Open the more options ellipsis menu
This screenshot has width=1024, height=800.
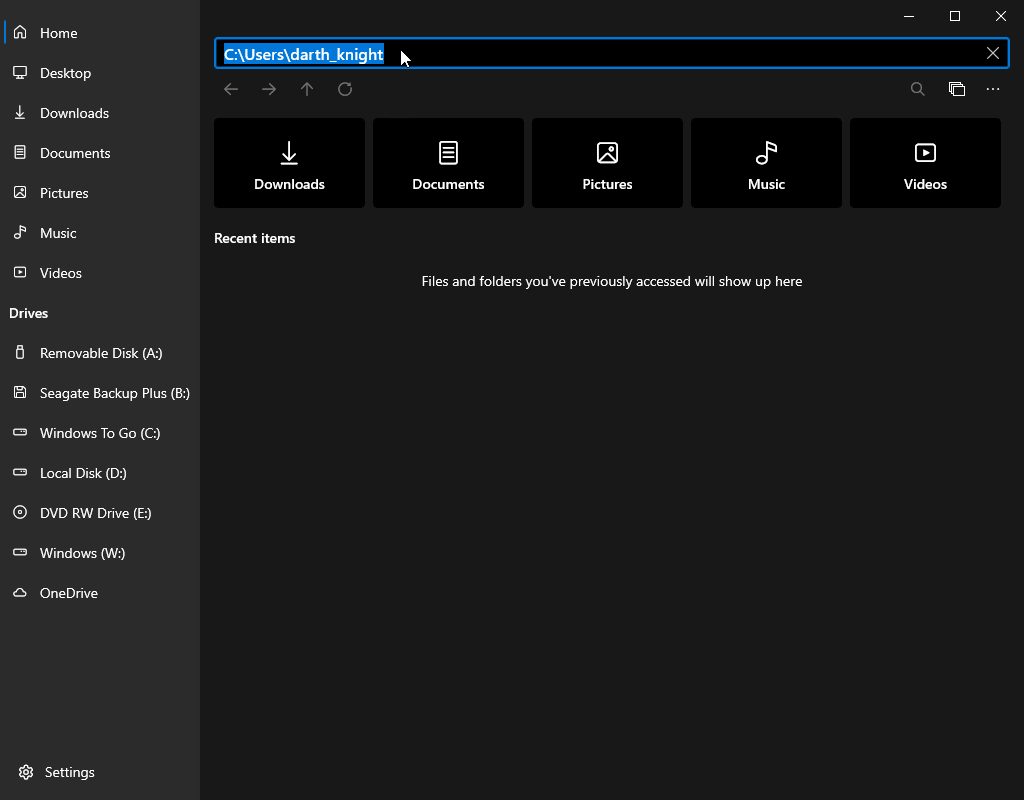pos(993,89)
